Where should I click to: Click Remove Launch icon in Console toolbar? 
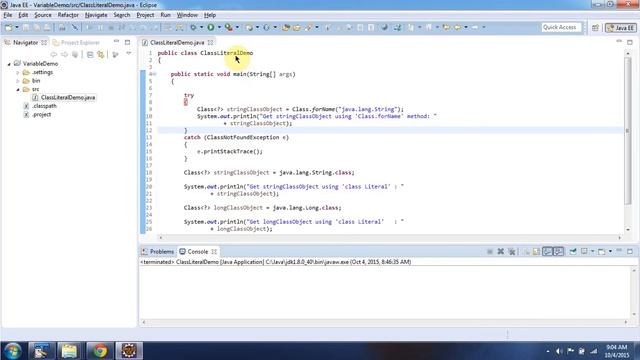(x=500, y=251)
